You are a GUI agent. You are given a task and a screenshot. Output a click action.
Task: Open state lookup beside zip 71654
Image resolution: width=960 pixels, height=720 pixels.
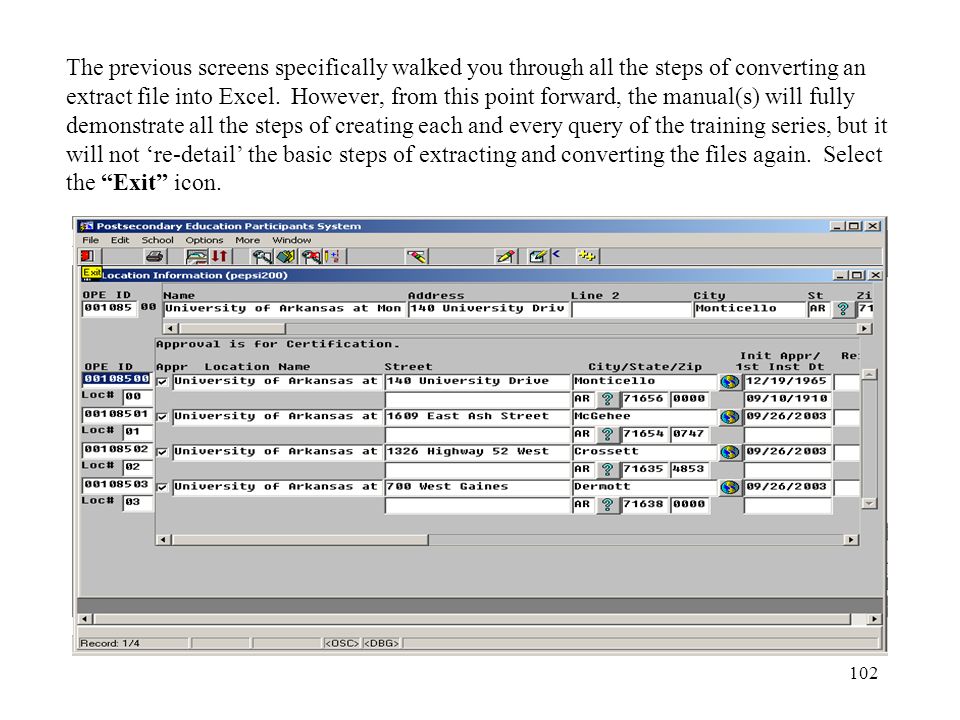607,434
